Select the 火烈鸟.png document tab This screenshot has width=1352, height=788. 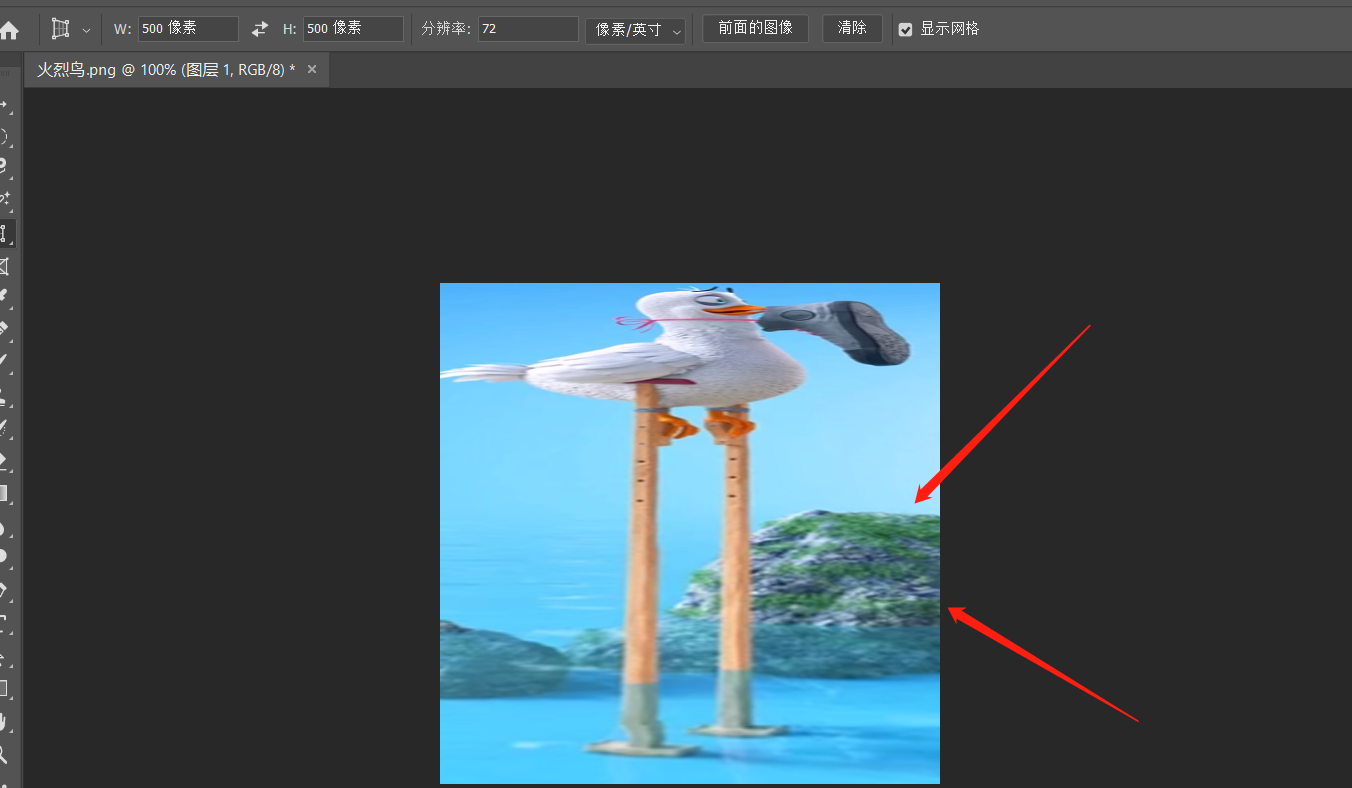166,70
